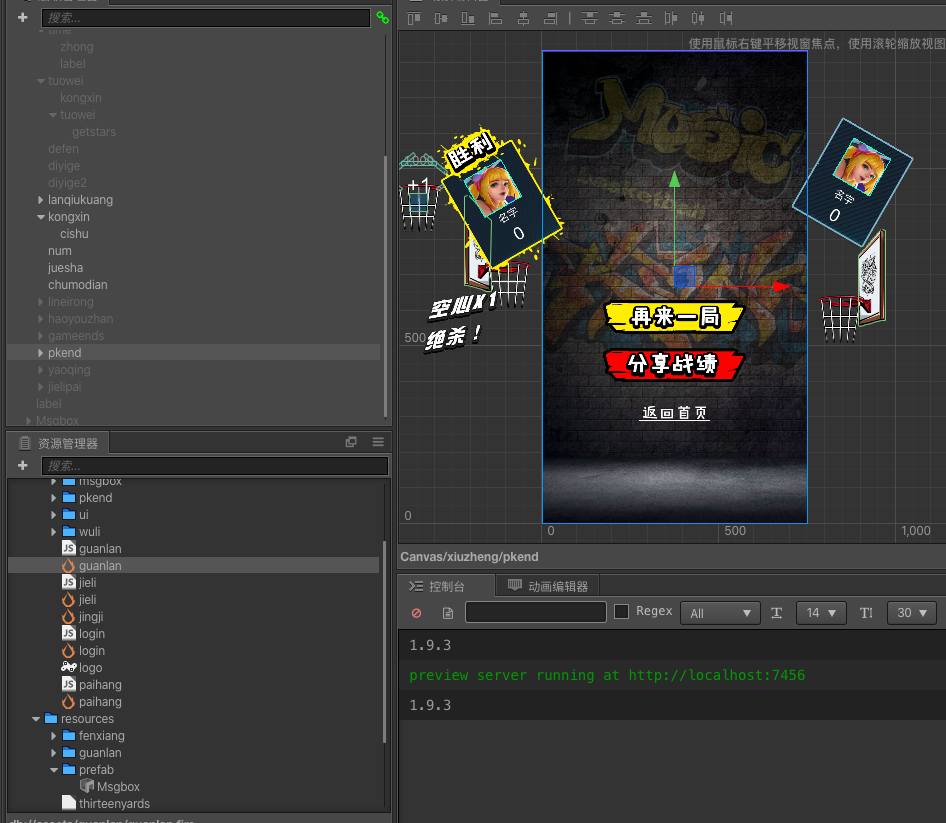Open the console log file icon
This screenshot has width=946, height=823.
448,613
